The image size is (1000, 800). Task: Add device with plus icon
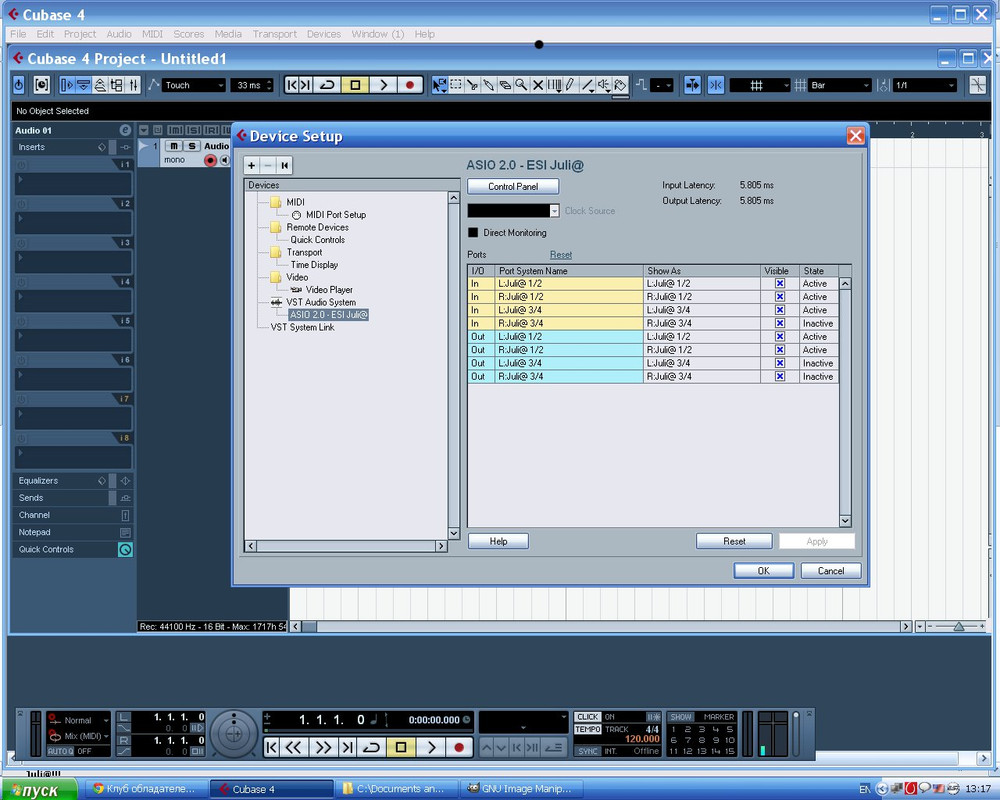click(x=251, y=166)
